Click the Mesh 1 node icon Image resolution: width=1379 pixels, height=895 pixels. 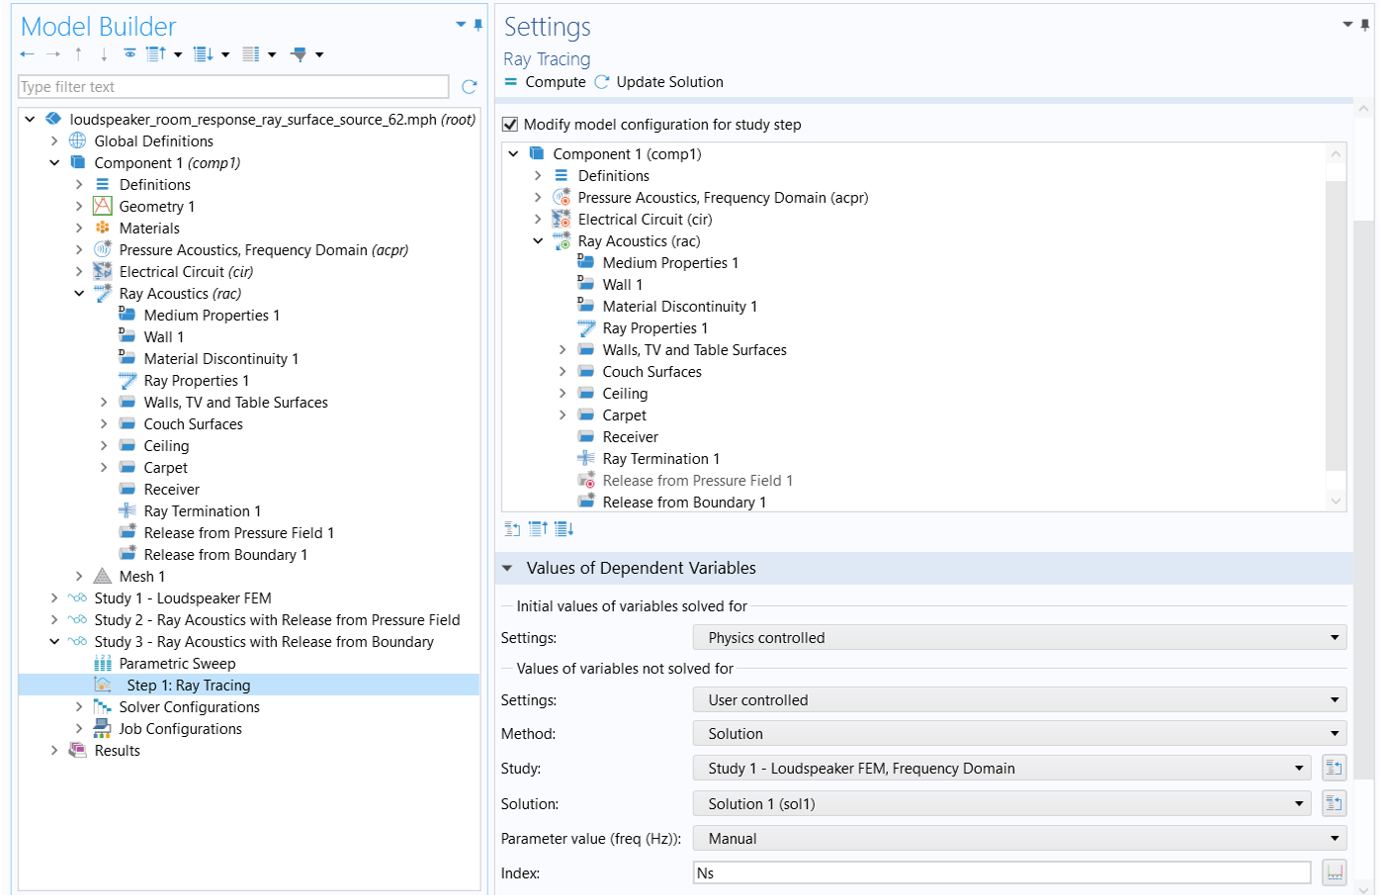pos(102,576)
